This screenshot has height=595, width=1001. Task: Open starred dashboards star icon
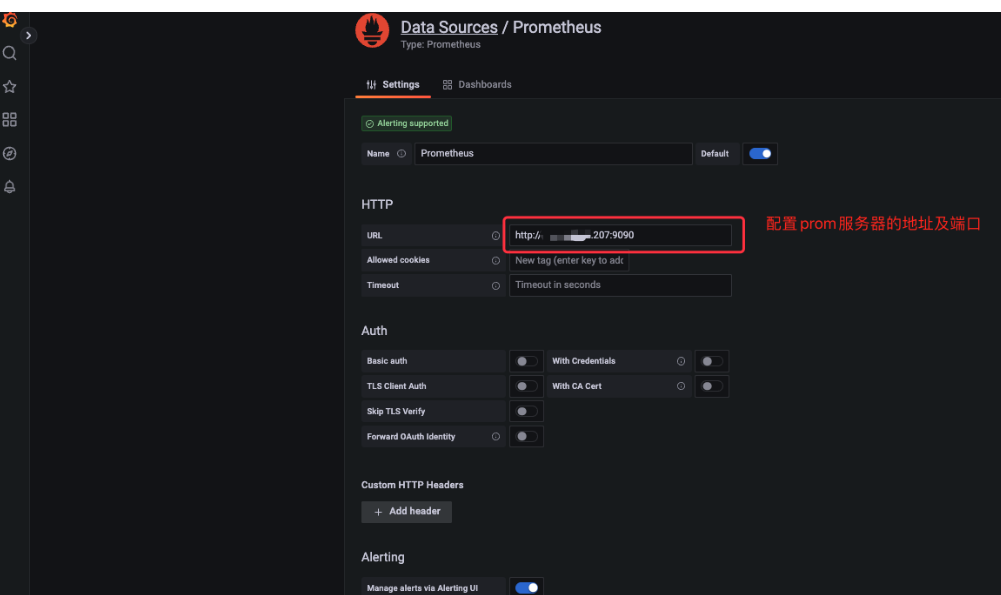pyautogui.click(x=10, y=87)
